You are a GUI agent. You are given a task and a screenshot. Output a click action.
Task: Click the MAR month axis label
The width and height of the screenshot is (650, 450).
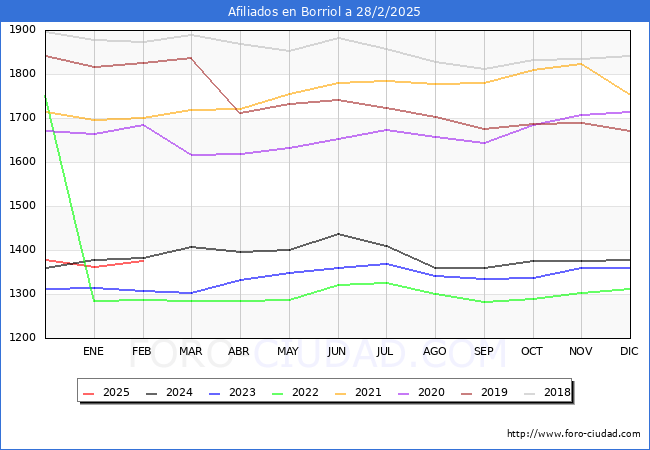[191, 351]
